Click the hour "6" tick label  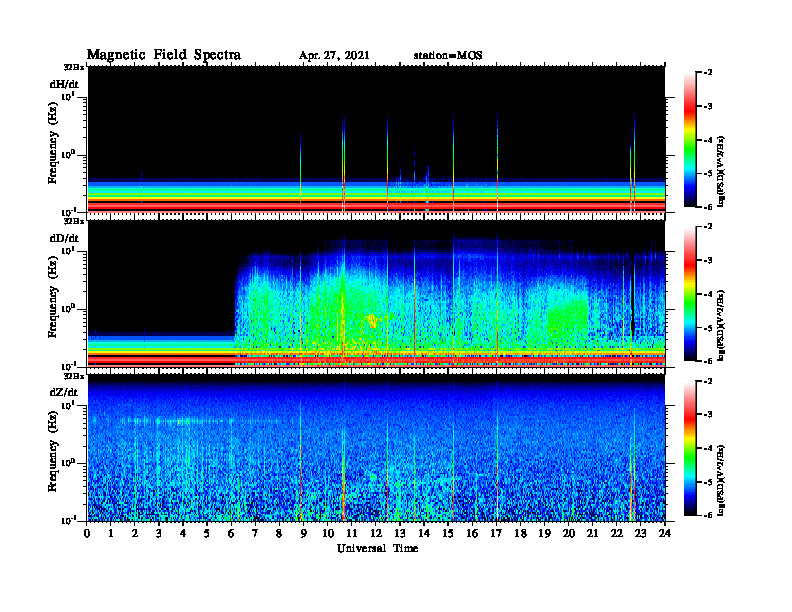pyautogui.click(x=232, y=533)
